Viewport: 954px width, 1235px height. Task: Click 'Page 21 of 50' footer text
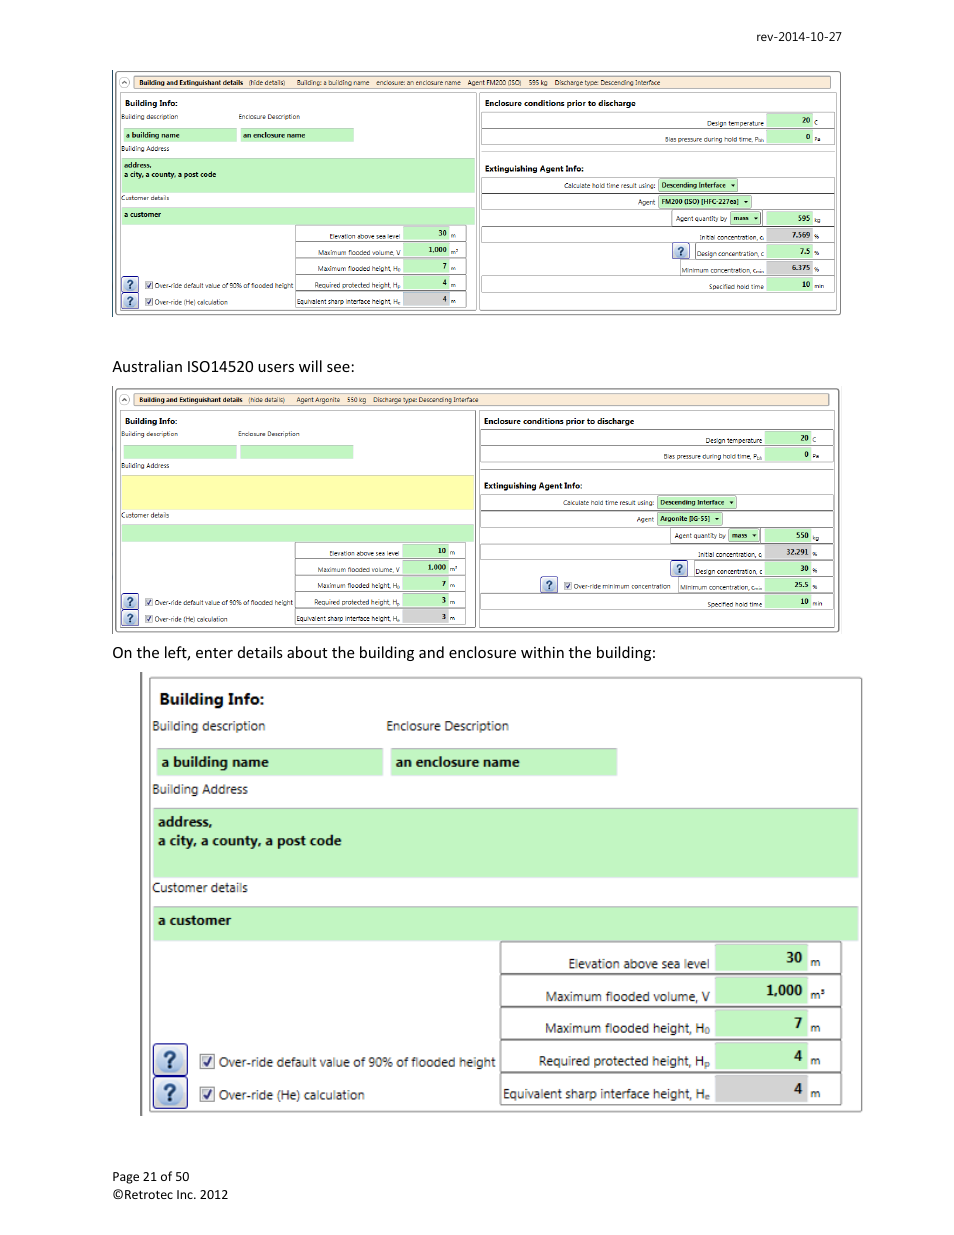[x=151, y=1177]
